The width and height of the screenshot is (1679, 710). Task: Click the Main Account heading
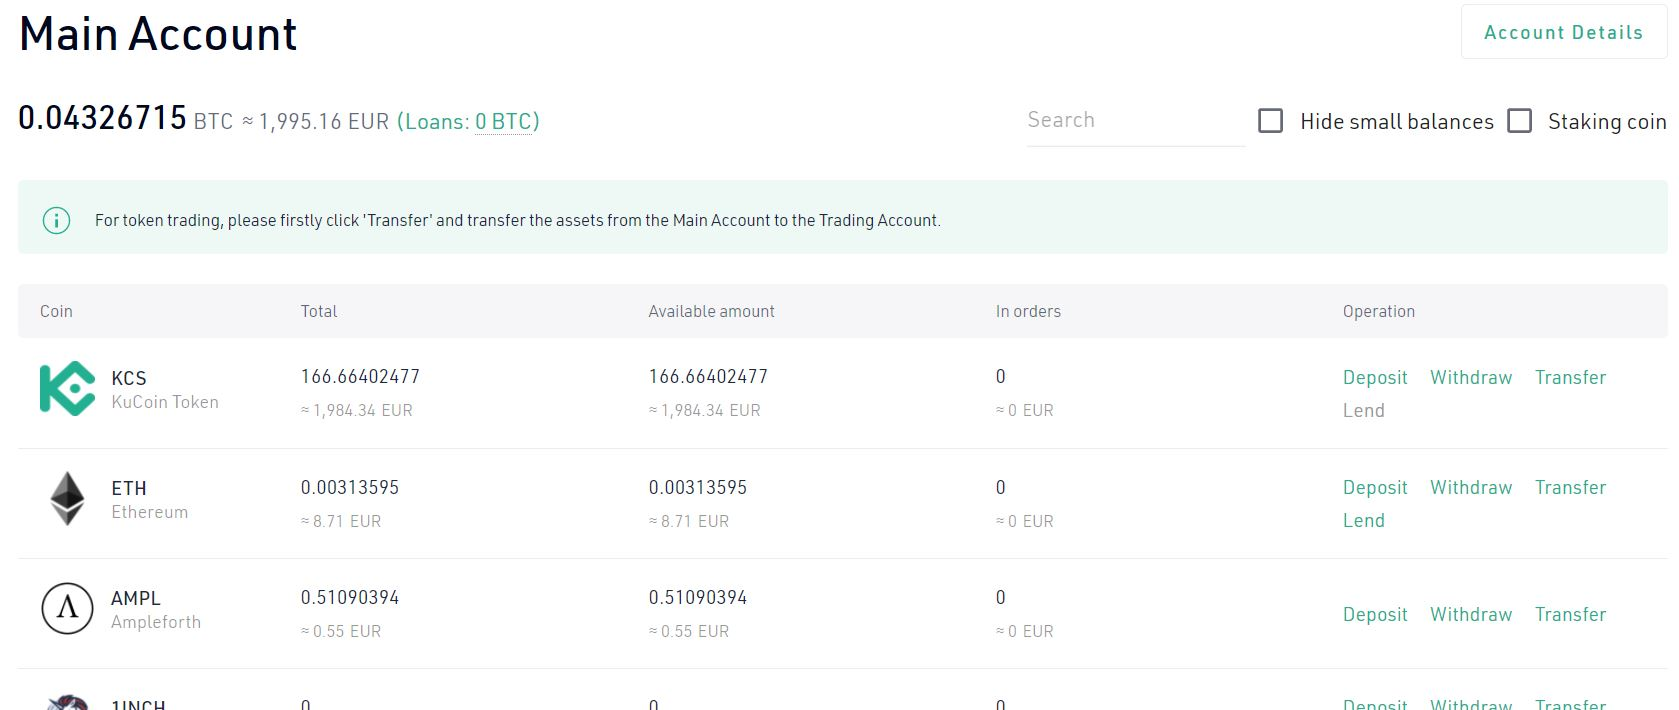[158, 34]
